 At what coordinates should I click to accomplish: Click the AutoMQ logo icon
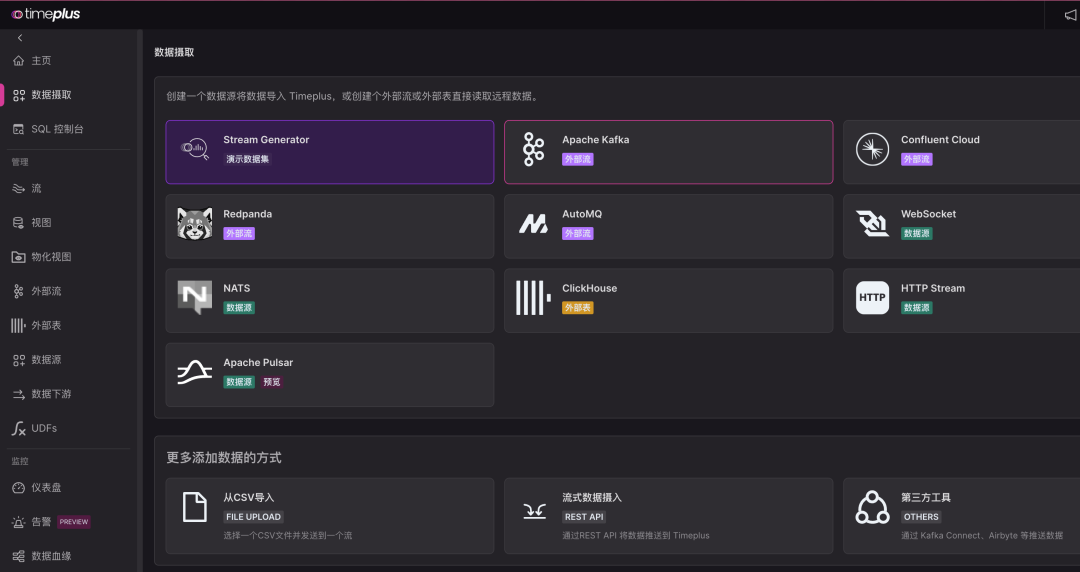(533, 223)
